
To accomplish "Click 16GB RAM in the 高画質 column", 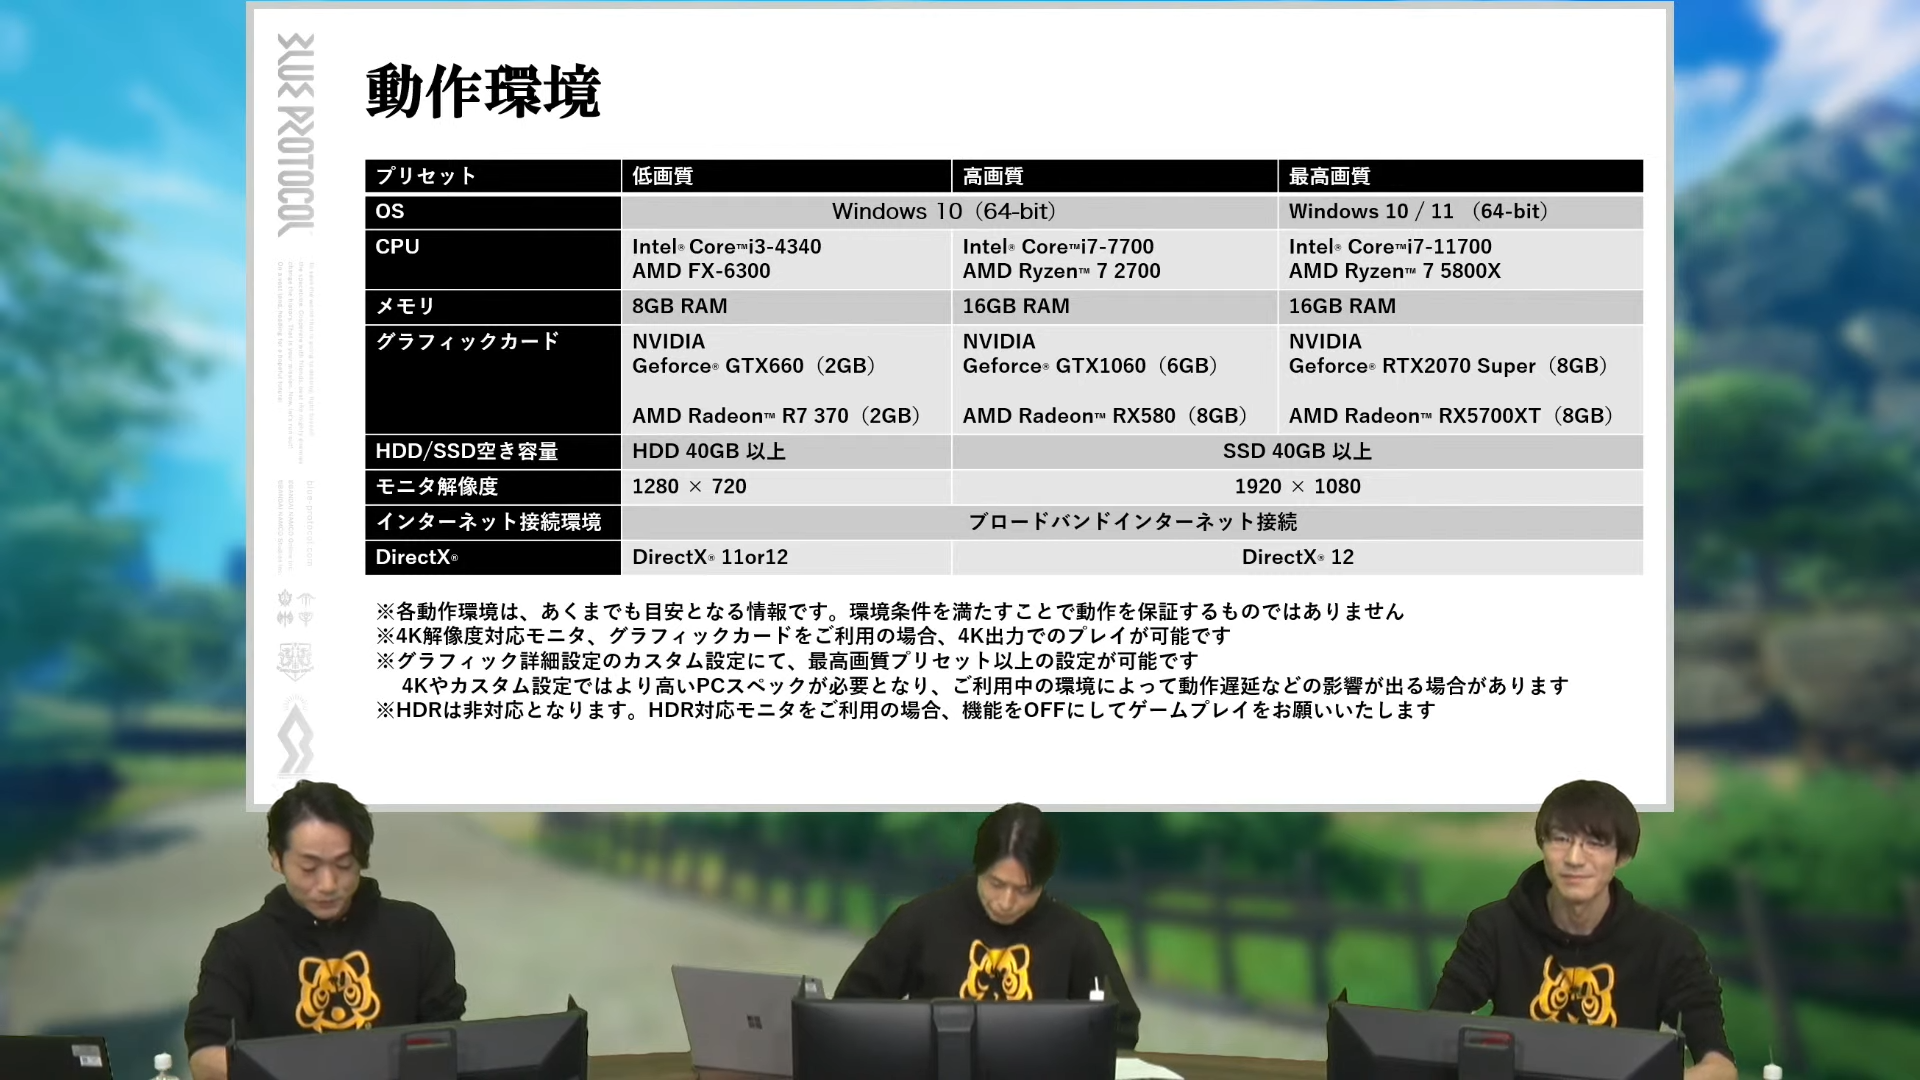I will click(x=1115, y=306).
